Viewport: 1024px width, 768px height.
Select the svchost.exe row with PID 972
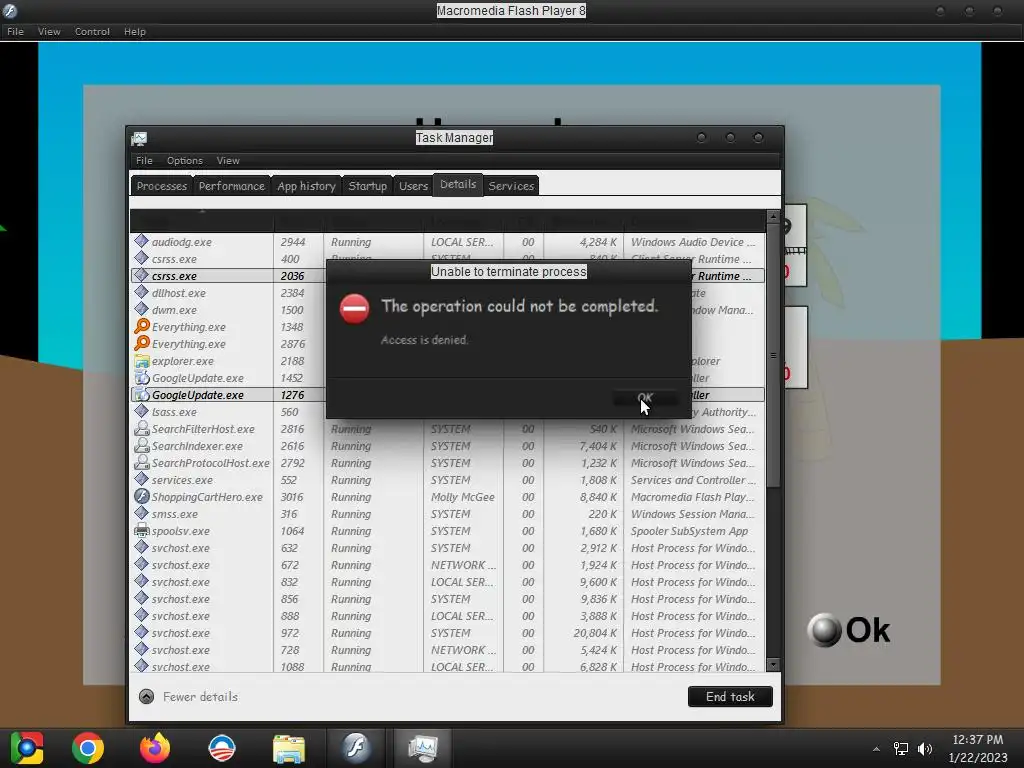point(447,633)
